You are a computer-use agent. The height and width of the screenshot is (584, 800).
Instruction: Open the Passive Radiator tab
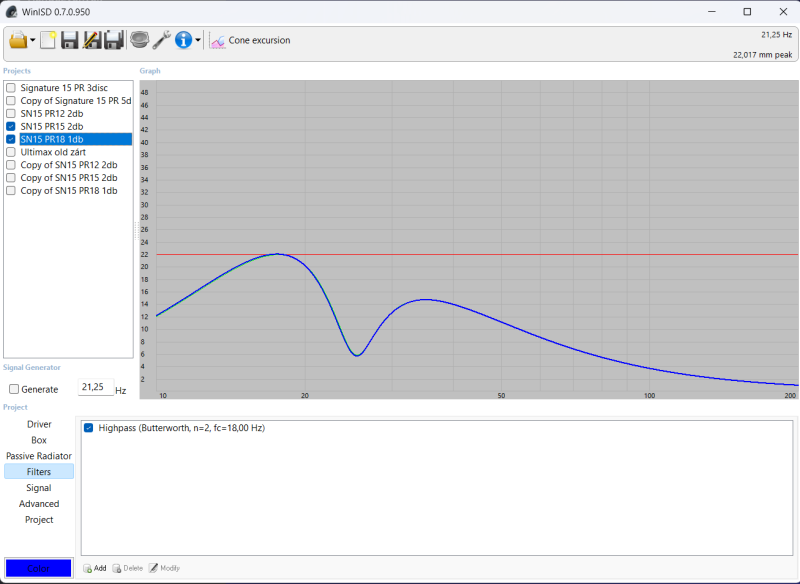39,456
